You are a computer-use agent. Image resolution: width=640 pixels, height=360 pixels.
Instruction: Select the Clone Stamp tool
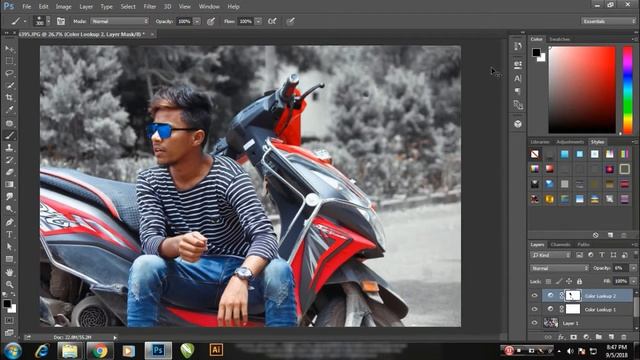coord(9,148)
